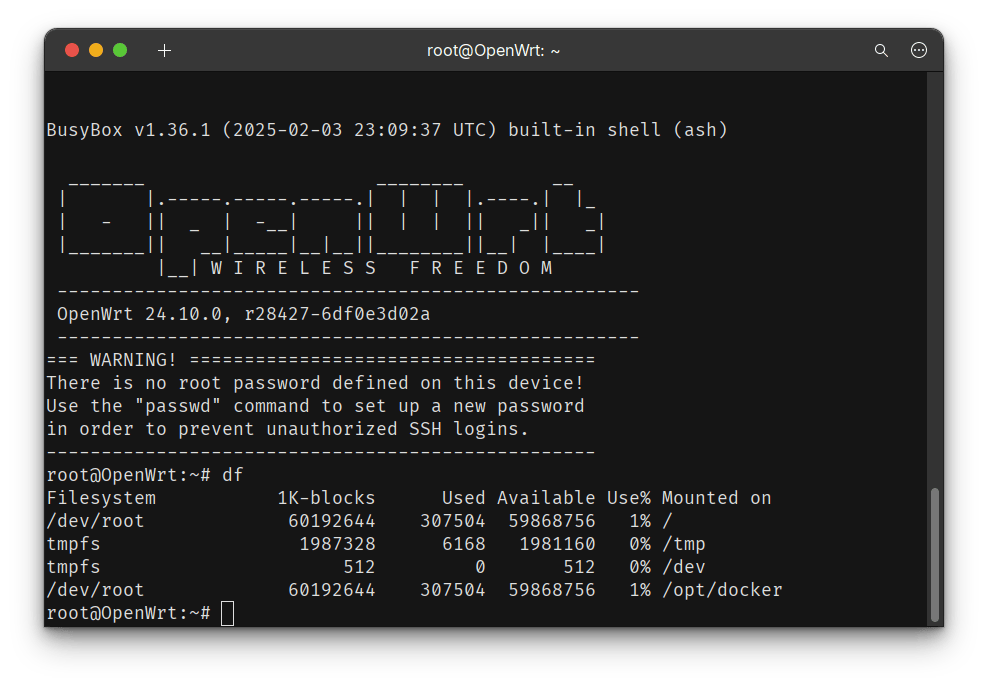Click the /opt/docker mount point

(722, 590)
